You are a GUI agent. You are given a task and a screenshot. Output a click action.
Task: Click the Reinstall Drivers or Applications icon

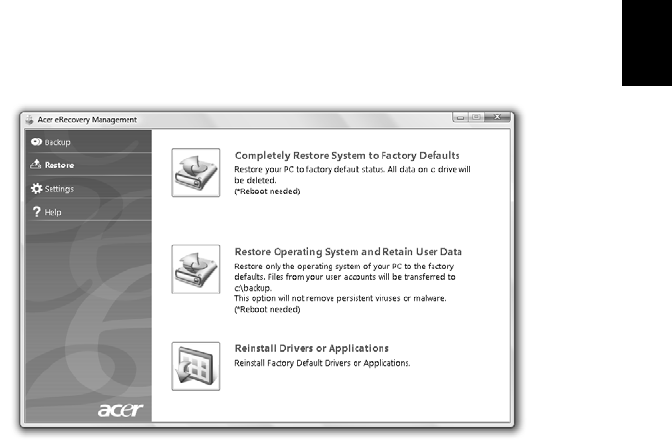[x=196, y=366]
